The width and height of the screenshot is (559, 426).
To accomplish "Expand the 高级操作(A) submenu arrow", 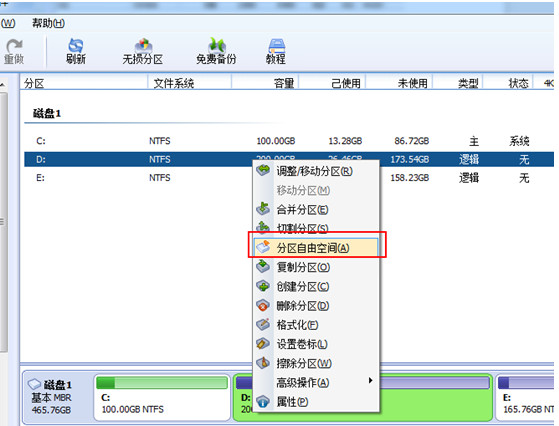I will pos(370,380).
